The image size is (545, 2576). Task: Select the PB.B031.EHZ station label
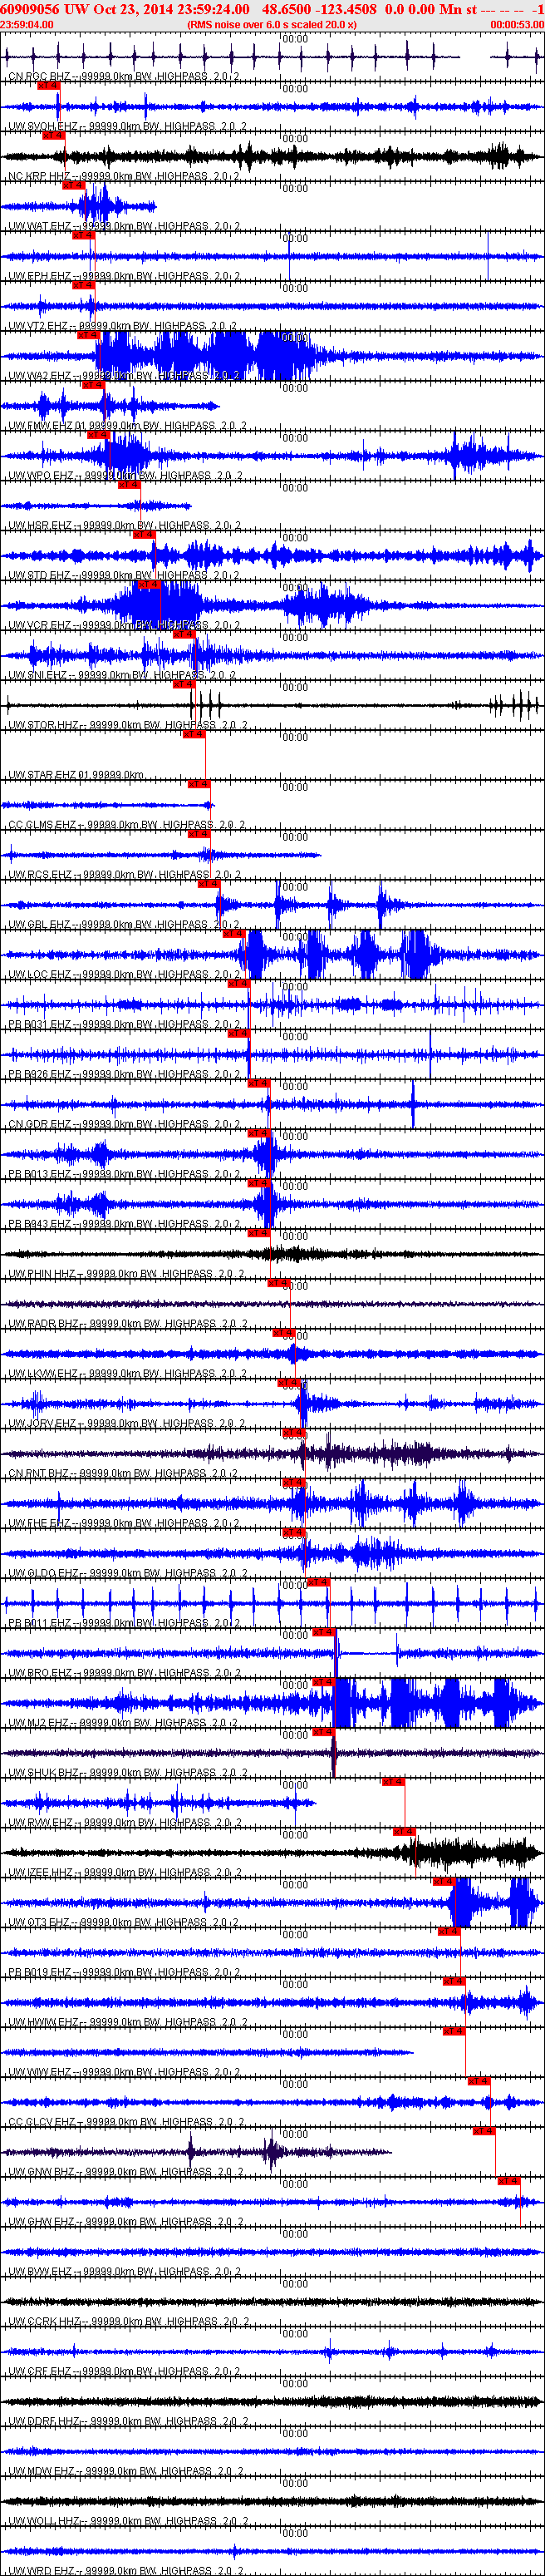click(124, 1025)
